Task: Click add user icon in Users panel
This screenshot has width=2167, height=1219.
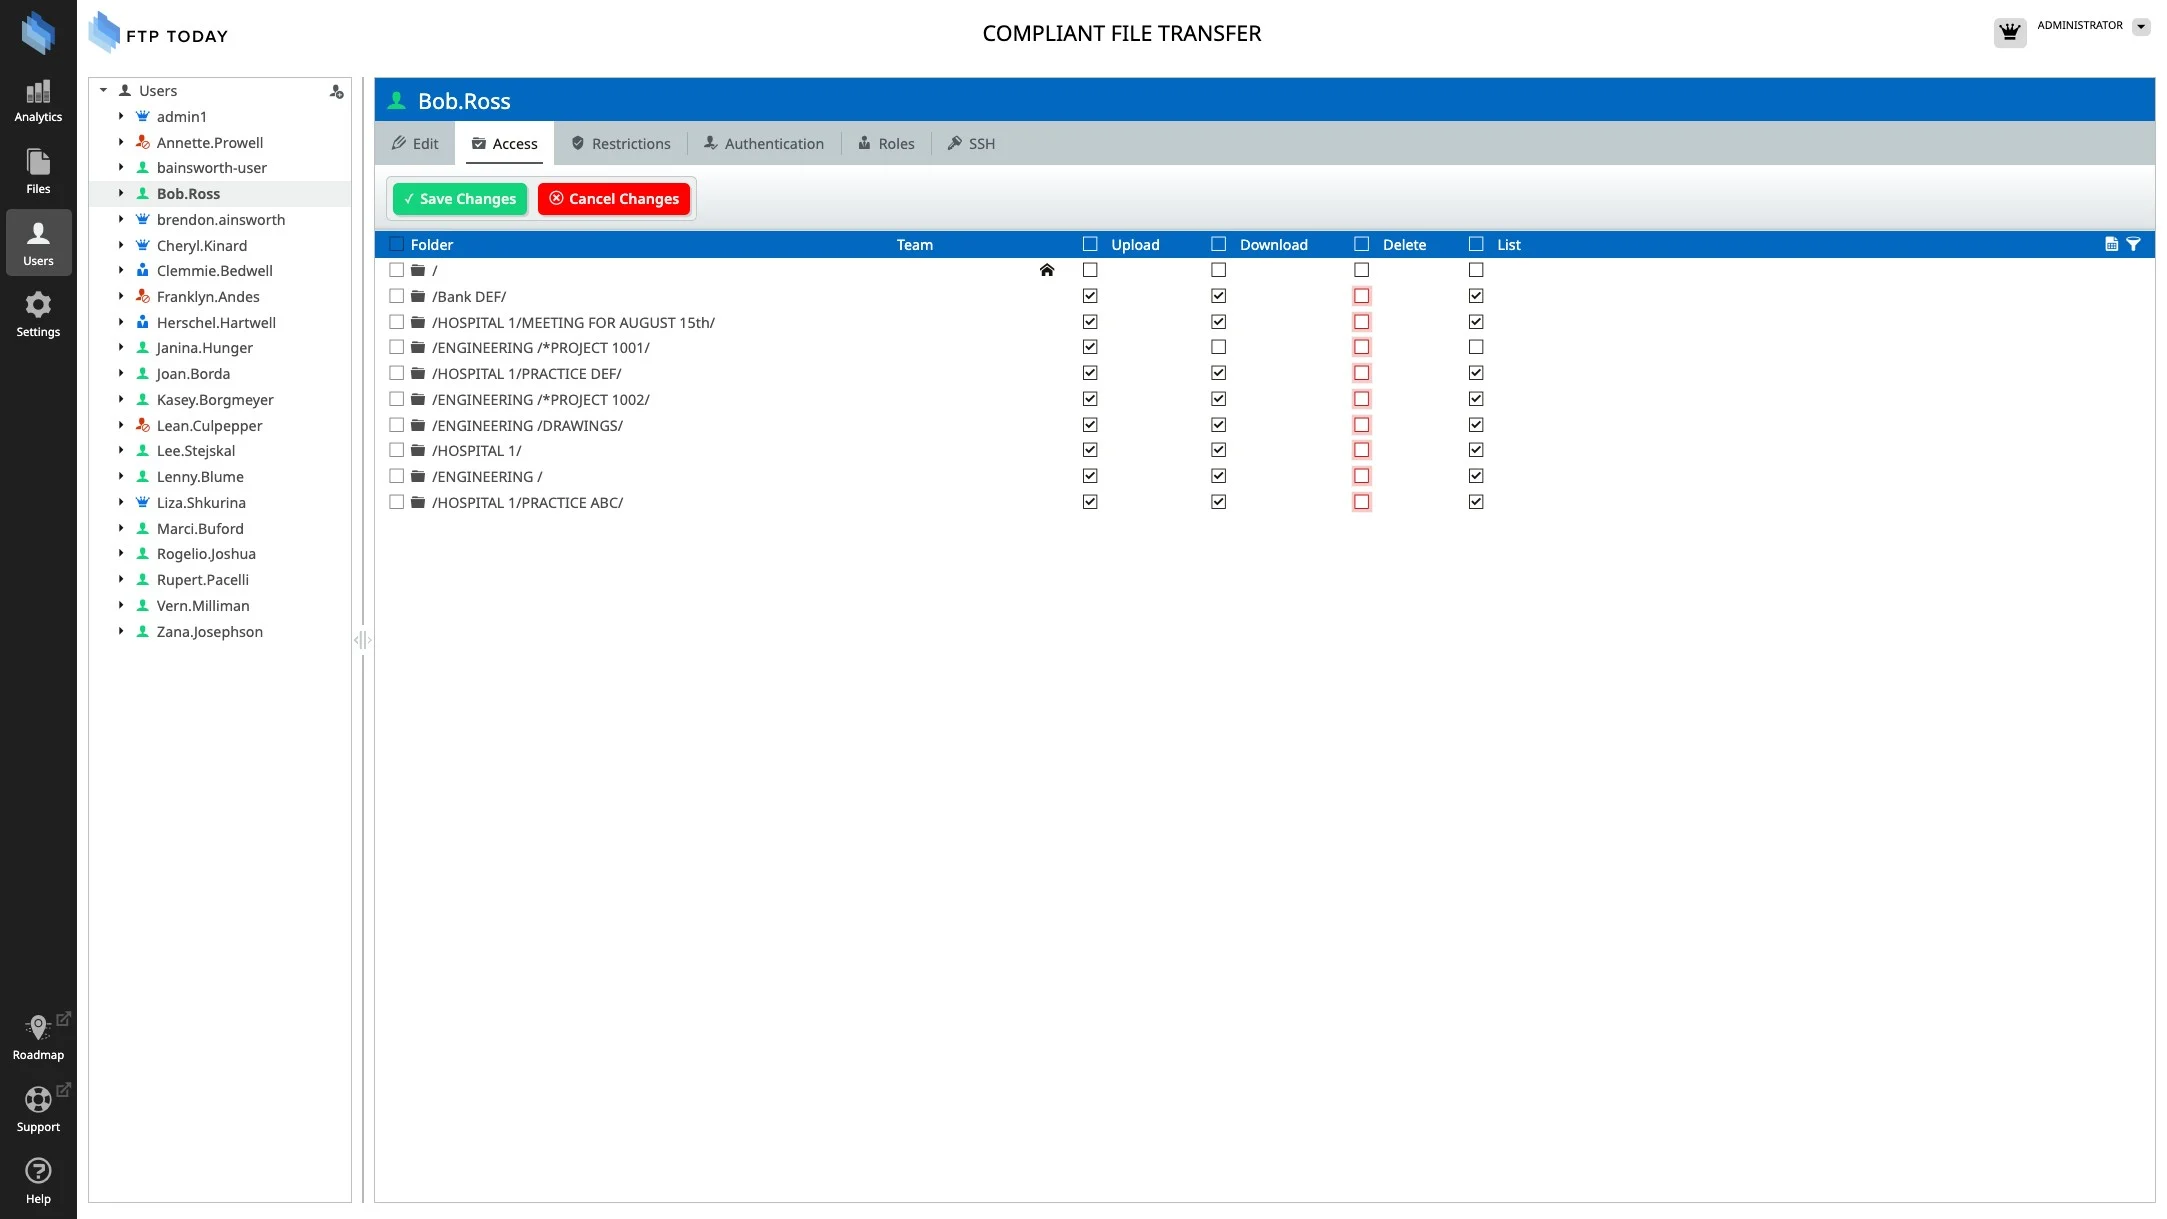Action: tap(336, 92)
